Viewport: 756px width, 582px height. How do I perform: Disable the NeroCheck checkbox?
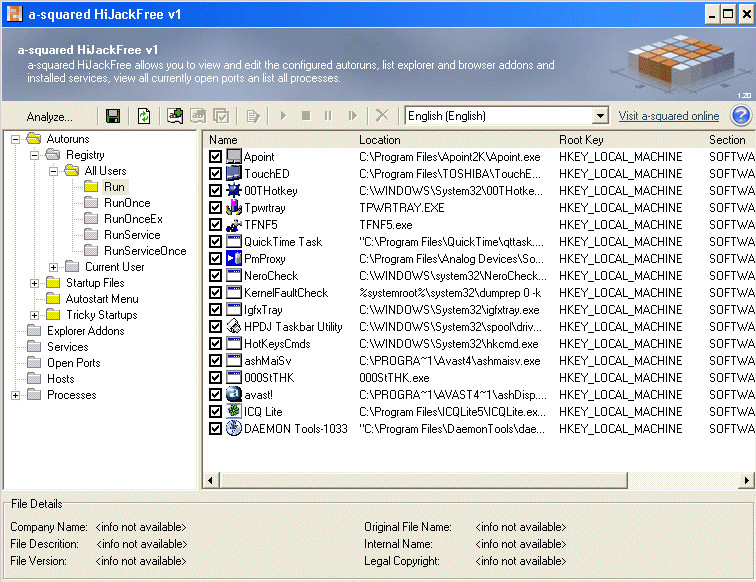216,275
